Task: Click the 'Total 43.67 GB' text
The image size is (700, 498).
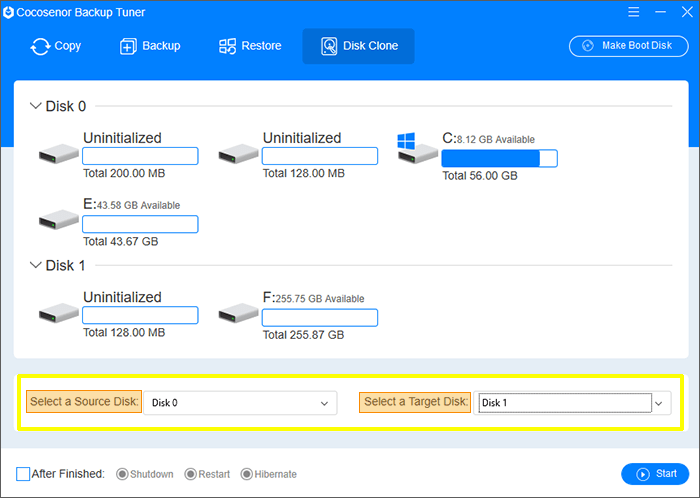Action: click(121, 241)
